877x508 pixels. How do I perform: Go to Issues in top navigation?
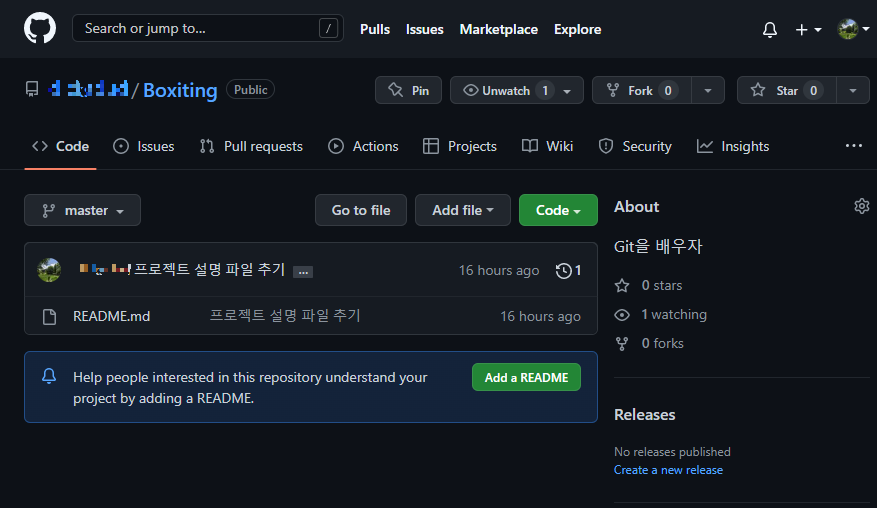(425, 29)
